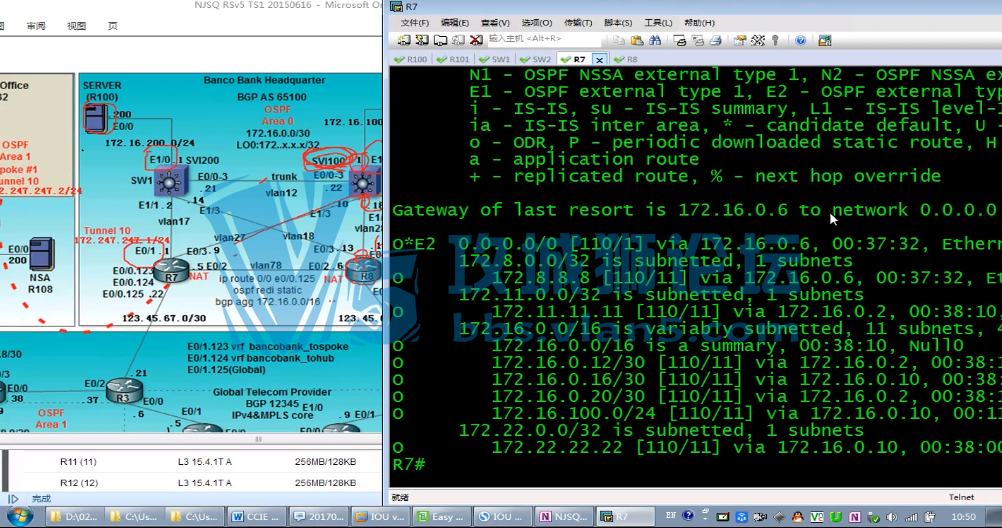Open the 查看(V) menu
The height and width of the screenshot is (528, 1002).
(x=495, y=23)
